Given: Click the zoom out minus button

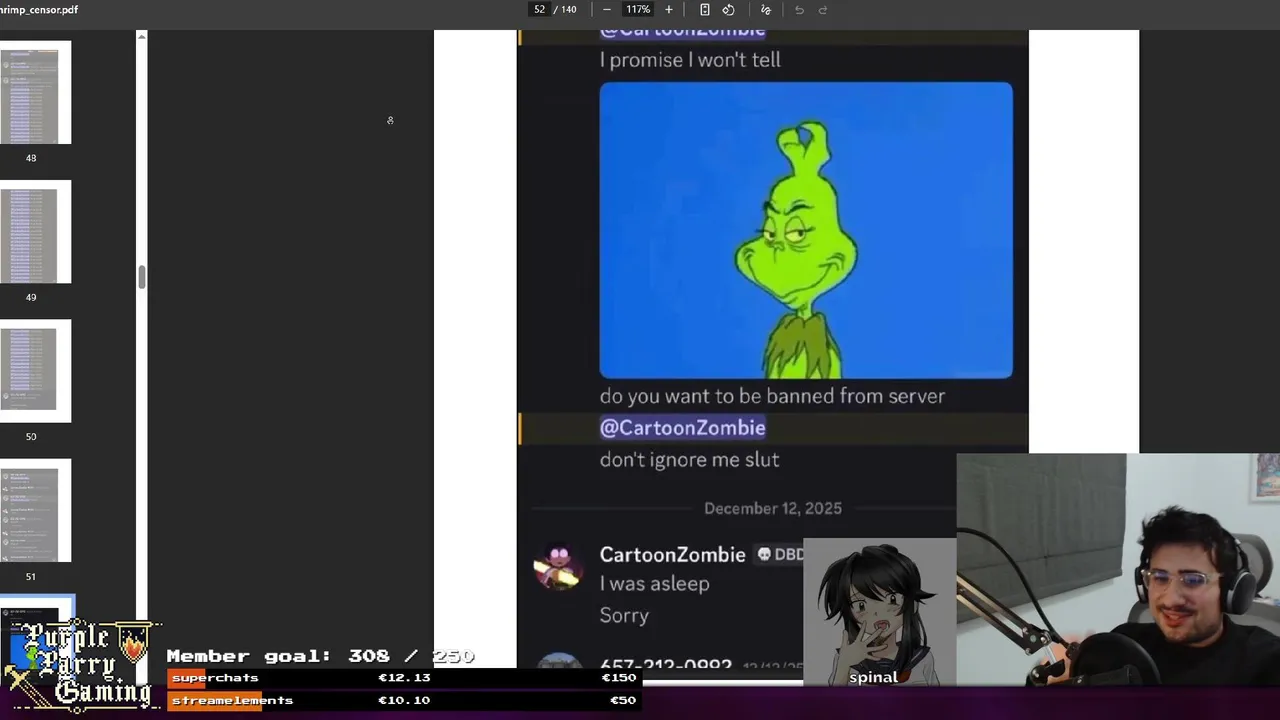Looking at the screenshot, I should (606, 10).
